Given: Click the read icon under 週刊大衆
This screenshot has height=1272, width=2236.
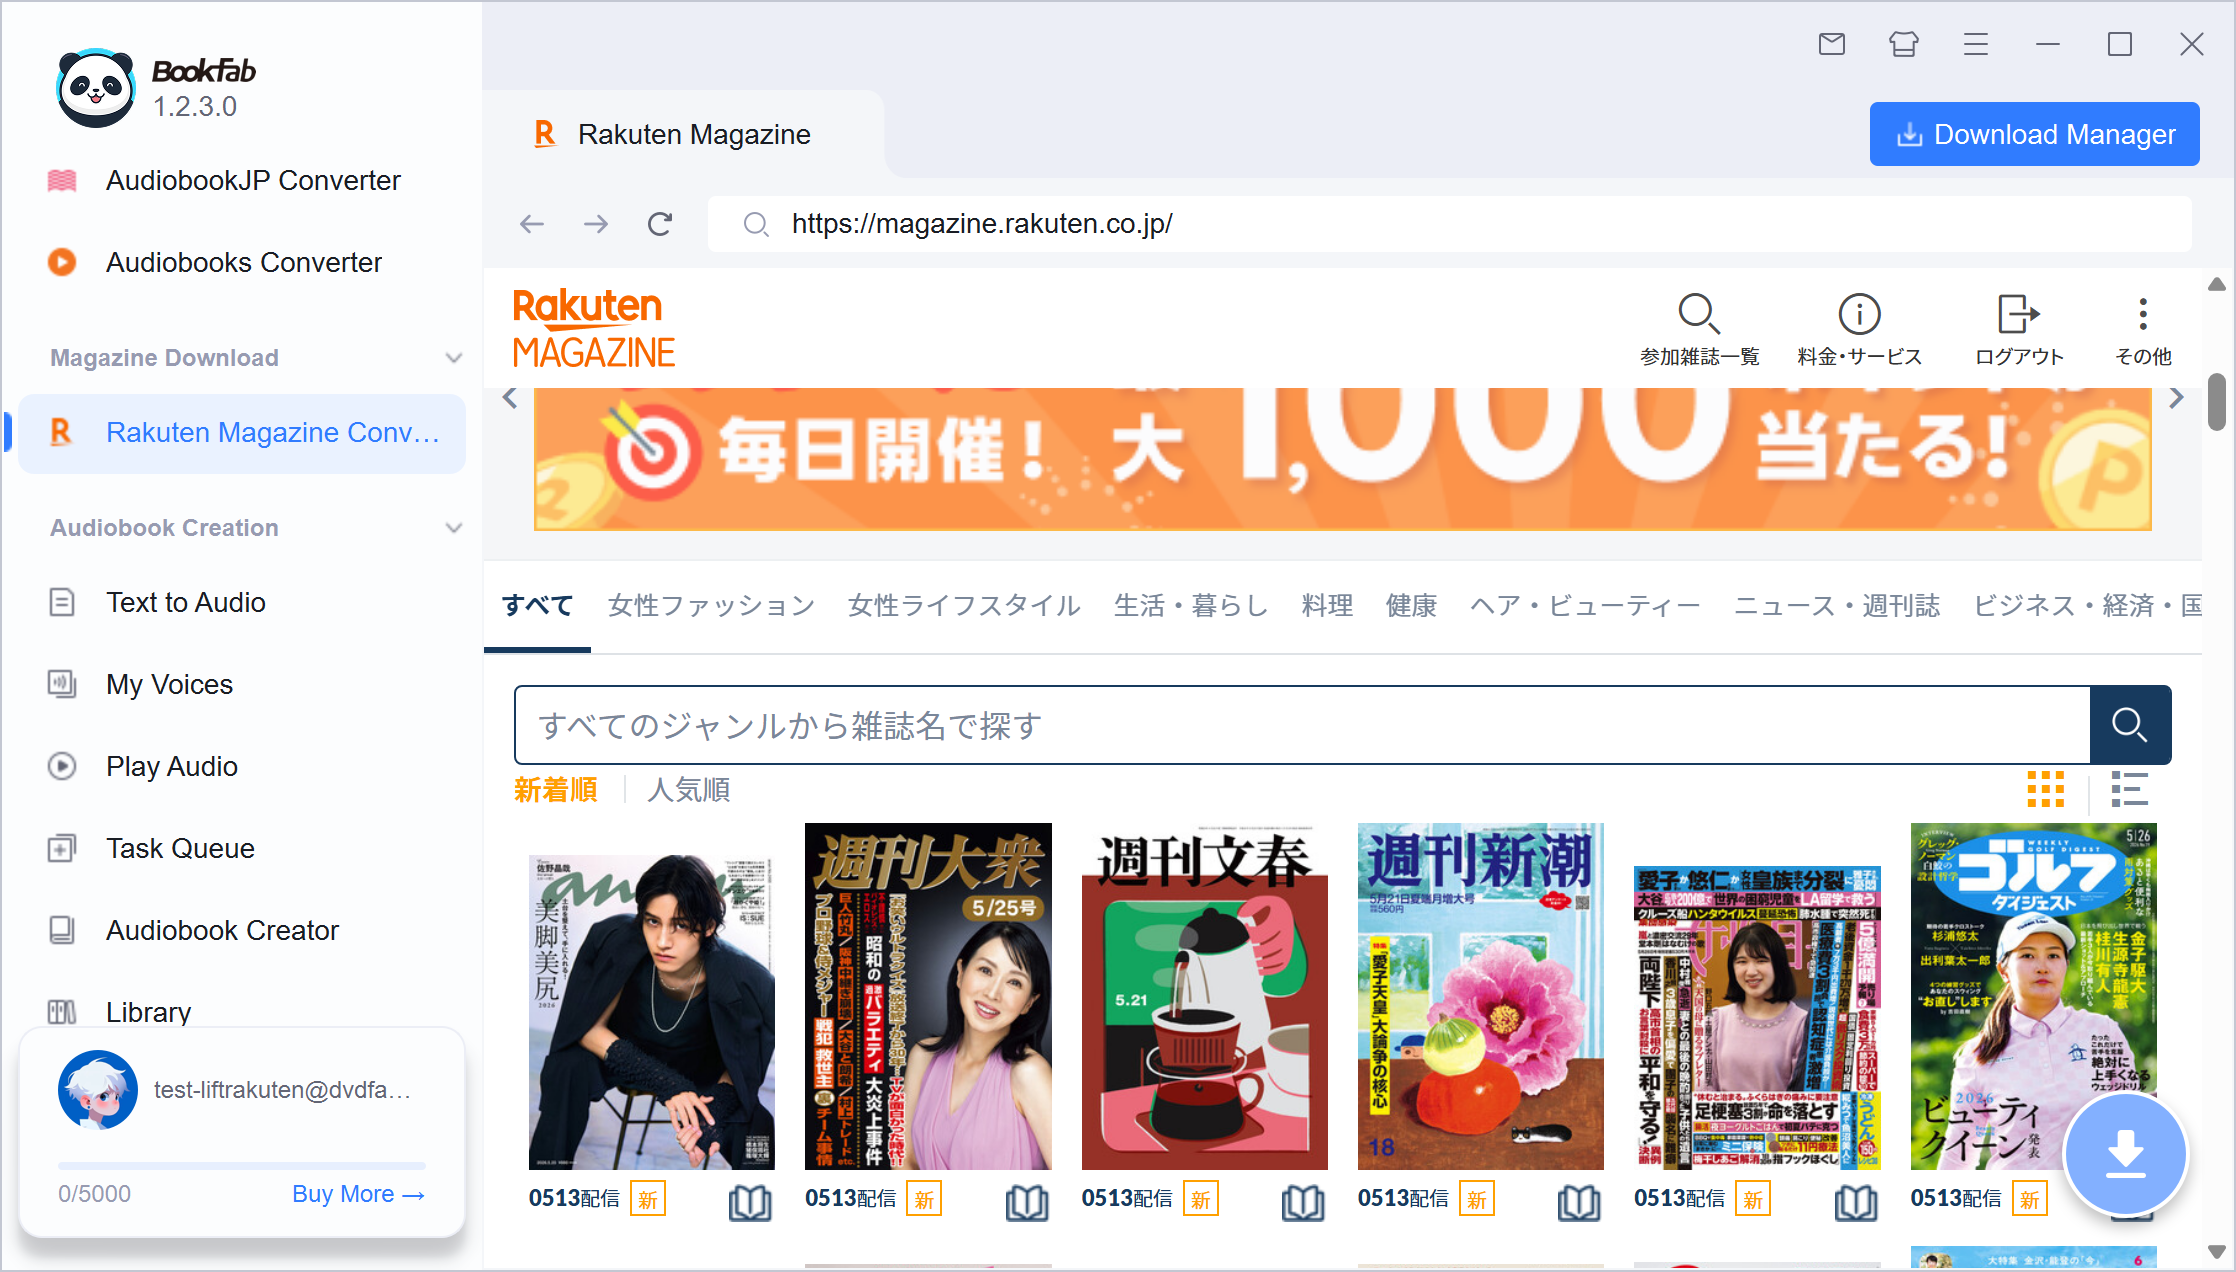Looking at the screenshot, I should [x=1027, y=1202].
